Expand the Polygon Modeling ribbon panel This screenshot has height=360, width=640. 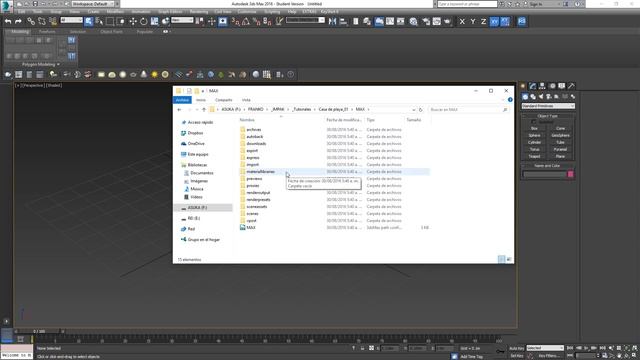click(41, 64)
